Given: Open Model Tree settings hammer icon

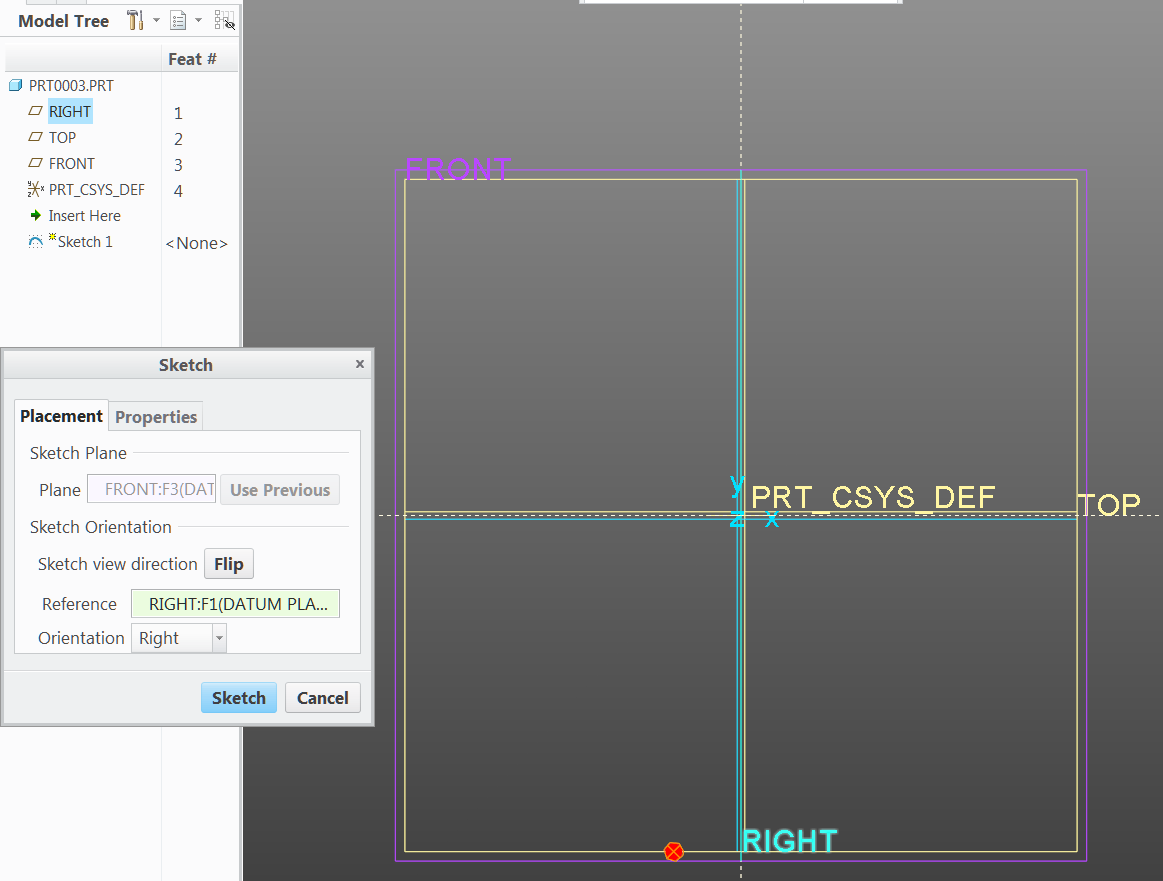Looking at the screenshot, I should click(135, 20).
